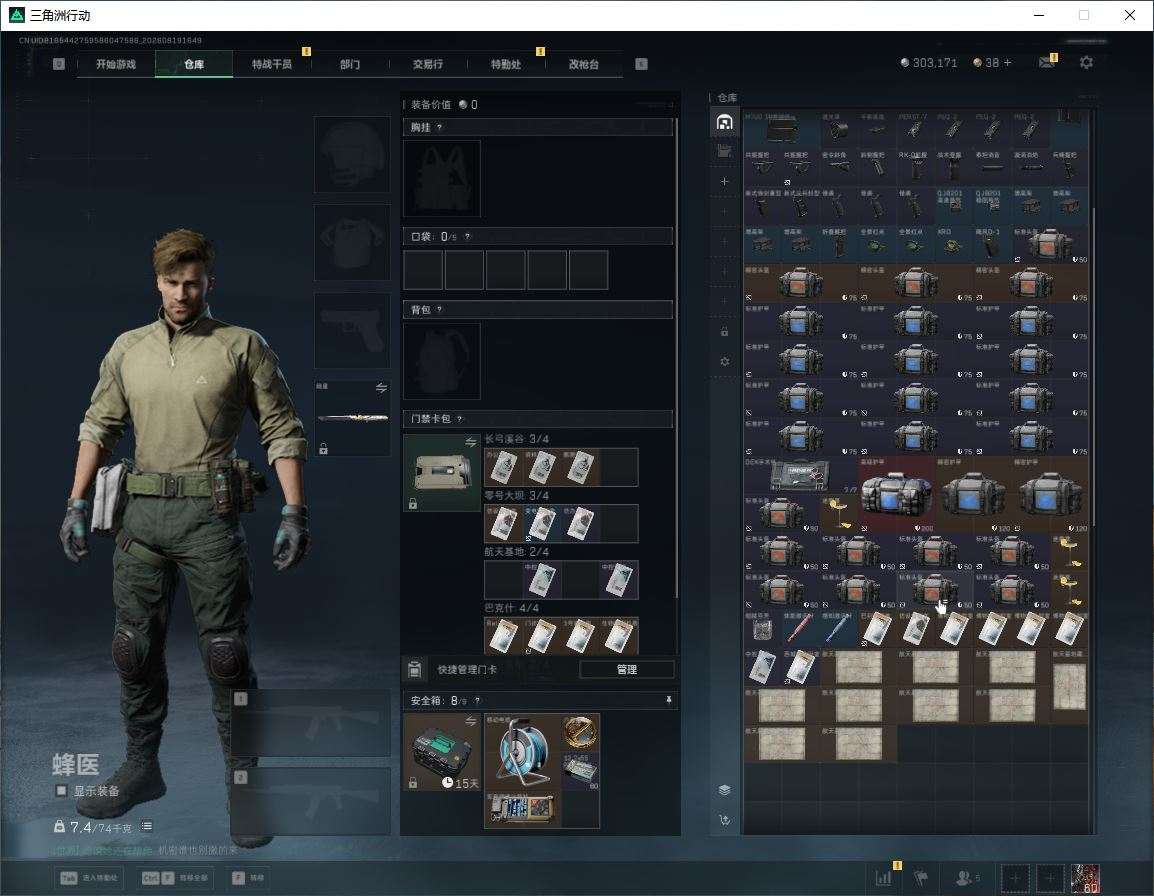Click the flag icon in bottom bar
Image resolution: width=1154 pixels, height=896 pixels.
tap(921, 878)
